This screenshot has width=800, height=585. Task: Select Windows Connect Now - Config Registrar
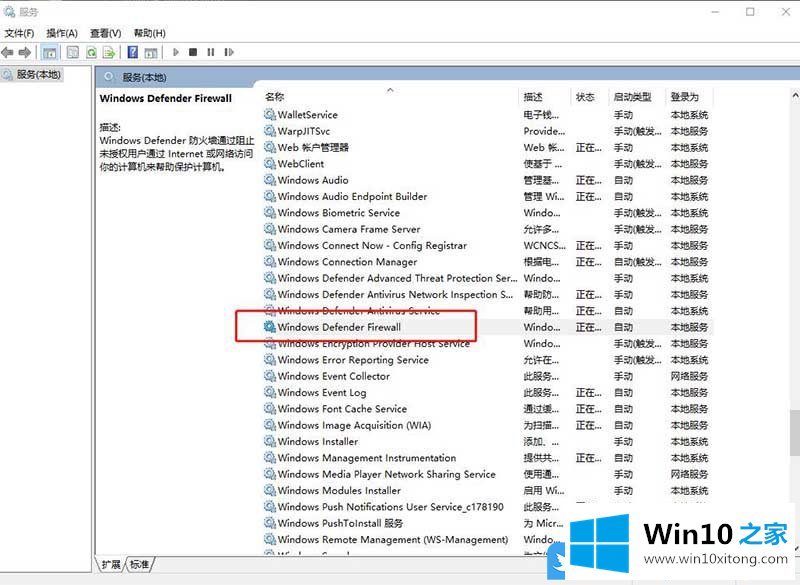pos(487,245)
